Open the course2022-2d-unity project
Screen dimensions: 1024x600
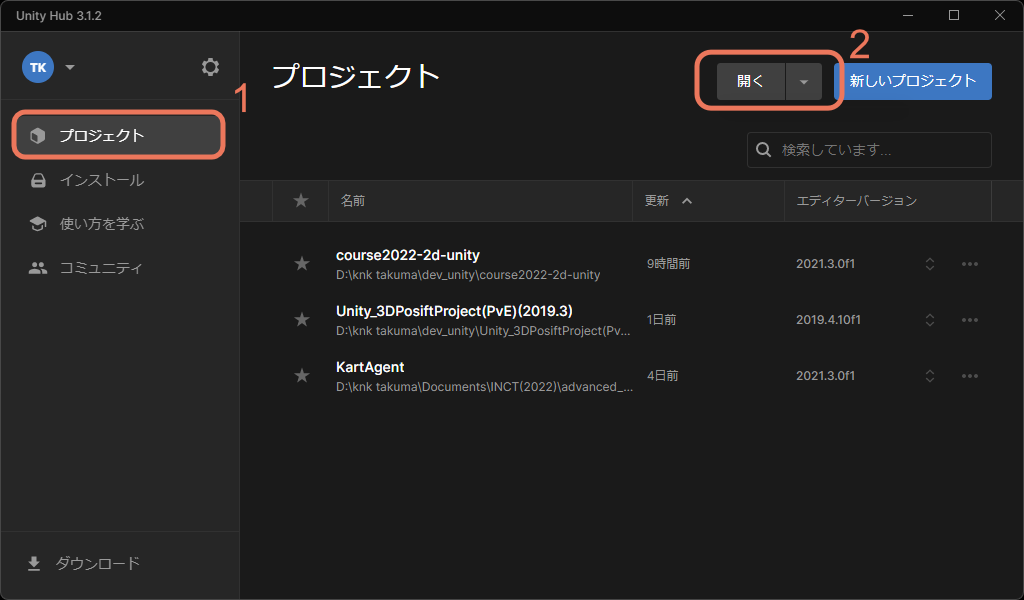click(408, 255)
